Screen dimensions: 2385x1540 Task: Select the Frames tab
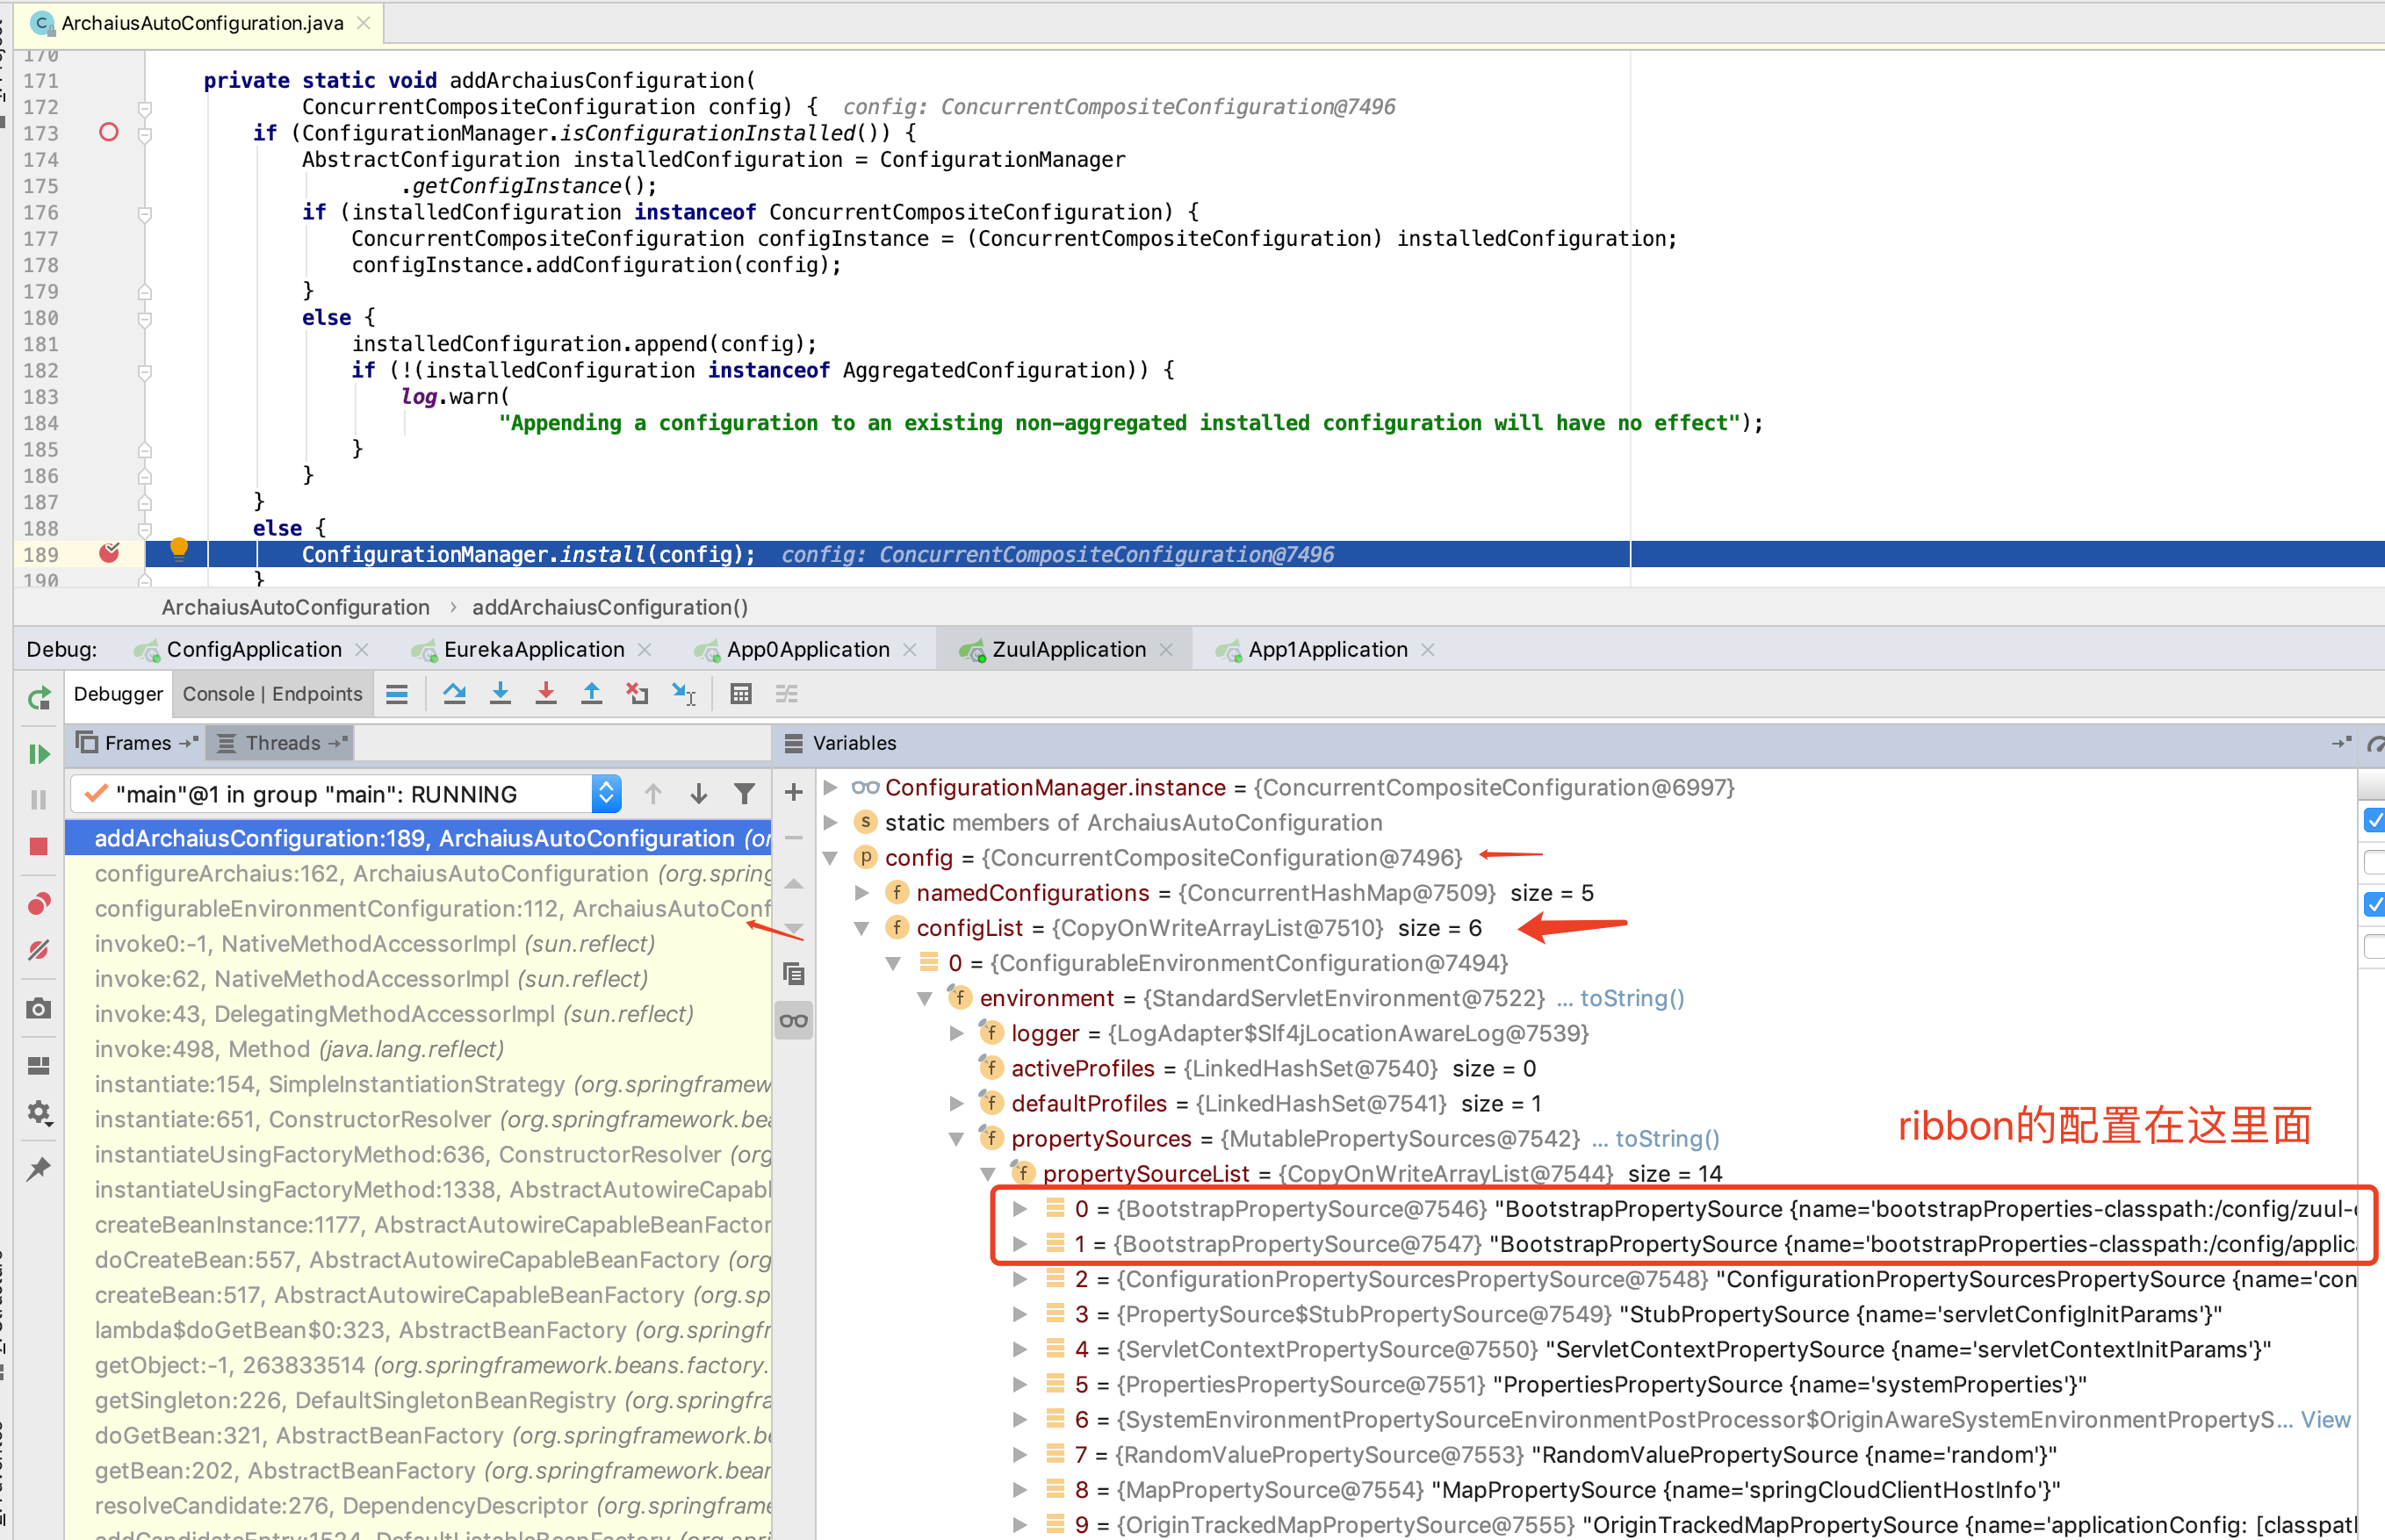coord(137,743)
